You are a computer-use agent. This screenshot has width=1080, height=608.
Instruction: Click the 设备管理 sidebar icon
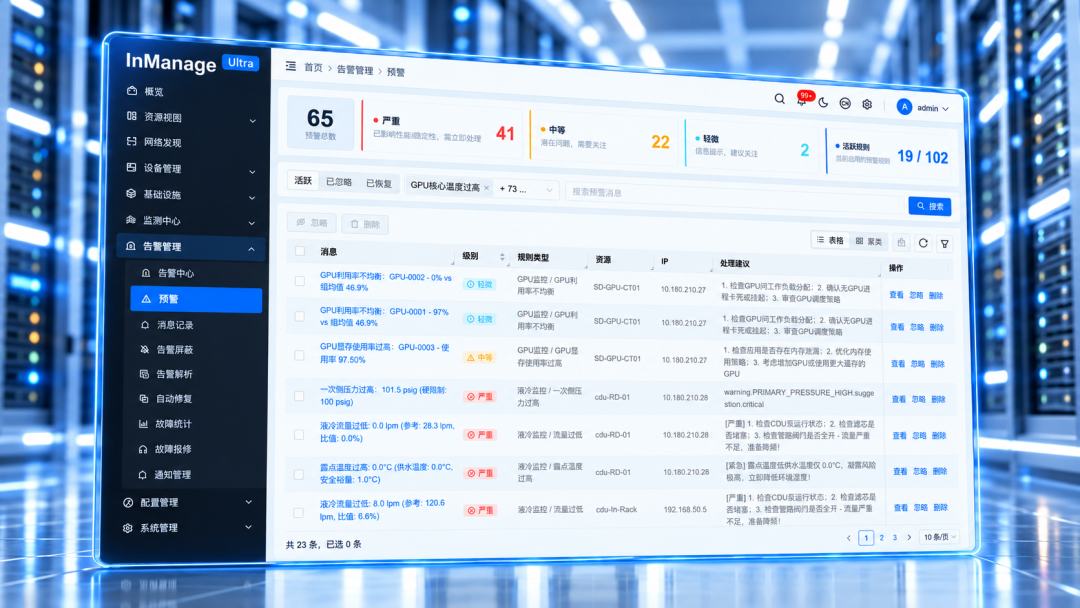(132, 167)
